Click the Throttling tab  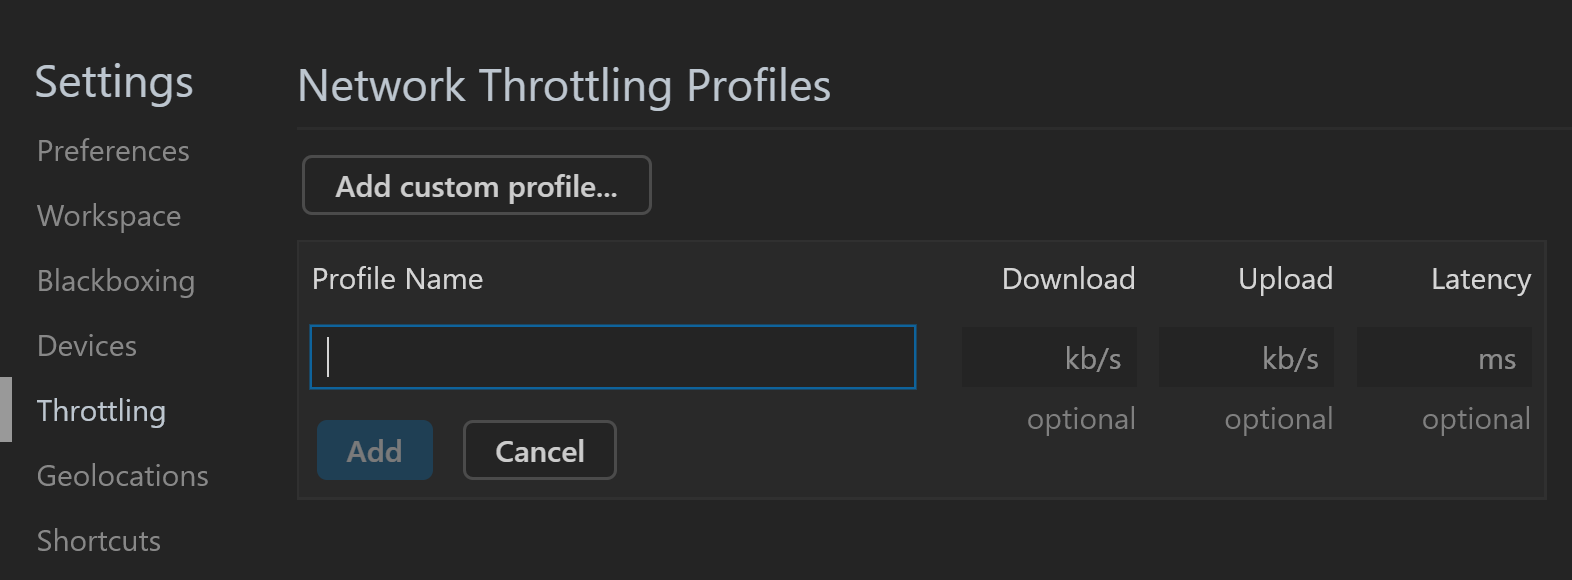[x=101, y=411]
